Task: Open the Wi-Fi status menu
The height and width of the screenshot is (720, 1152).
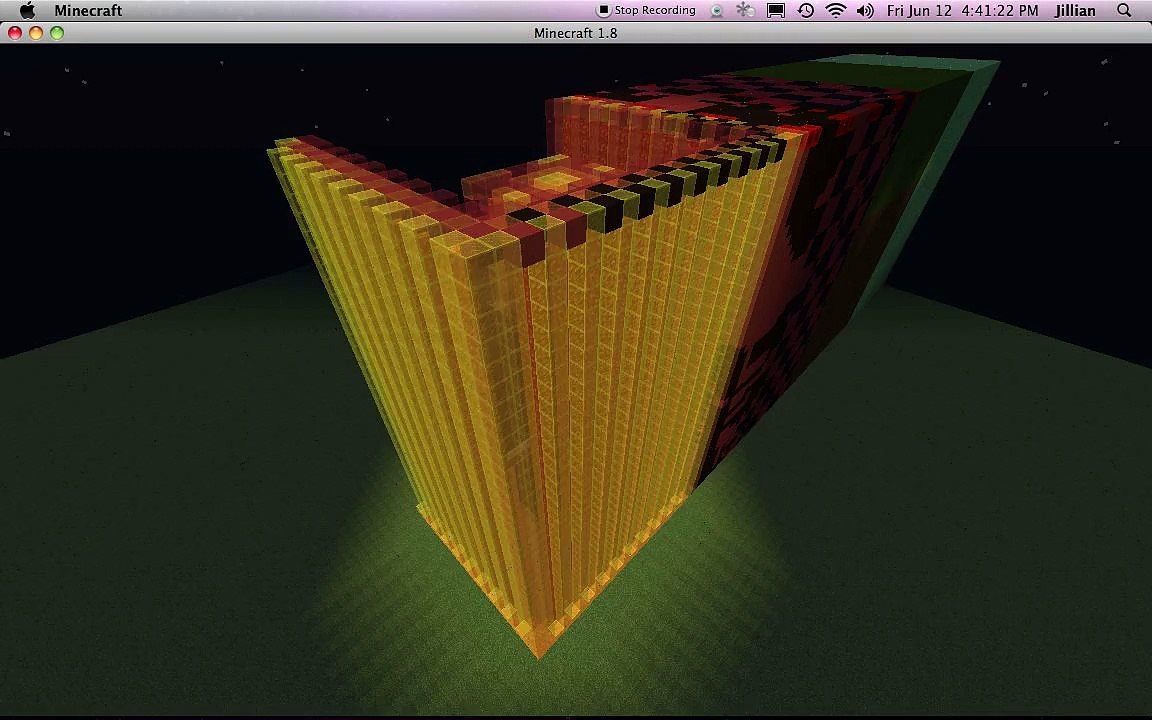Action: tap(835, 10)
